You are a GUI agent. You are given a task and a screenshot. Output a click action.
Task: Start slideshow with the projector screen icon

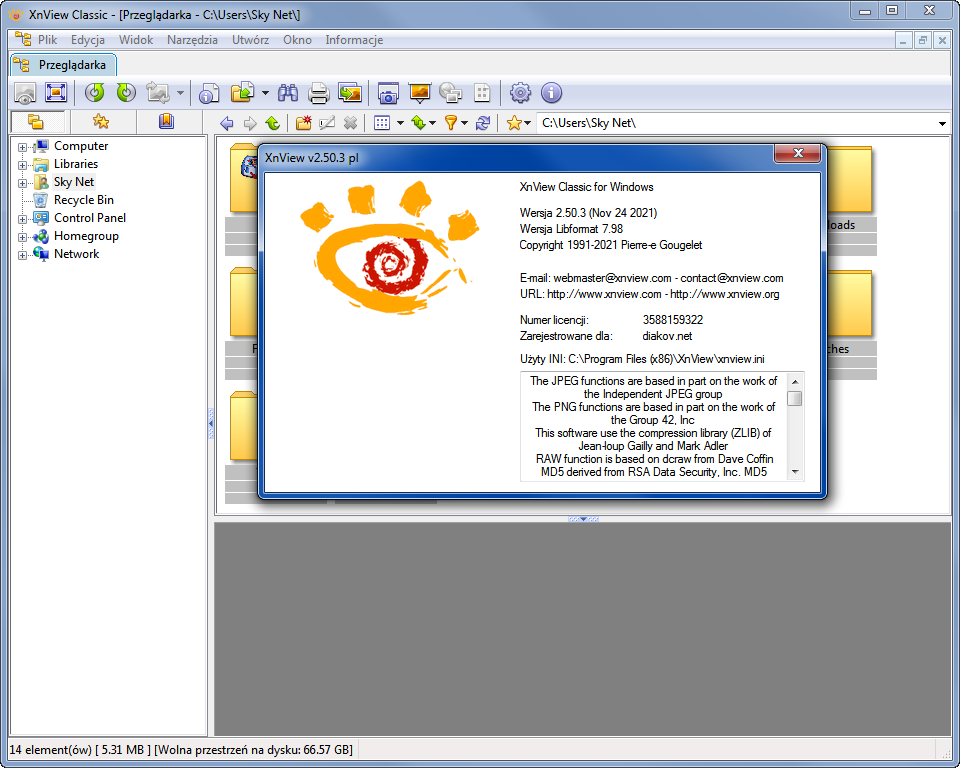coord(420,93)
